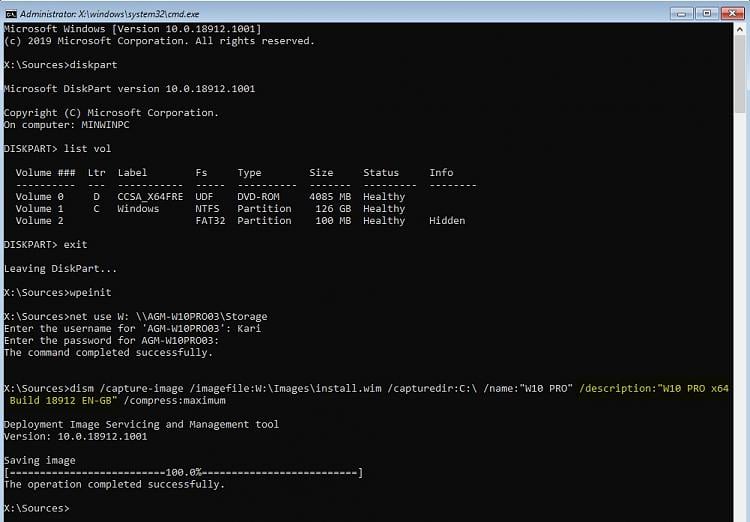Image resolution: width=750 pixels, height=522 pixels.
Task: Click 'Volume 2' row label
Action: click(x=39, y=221)
